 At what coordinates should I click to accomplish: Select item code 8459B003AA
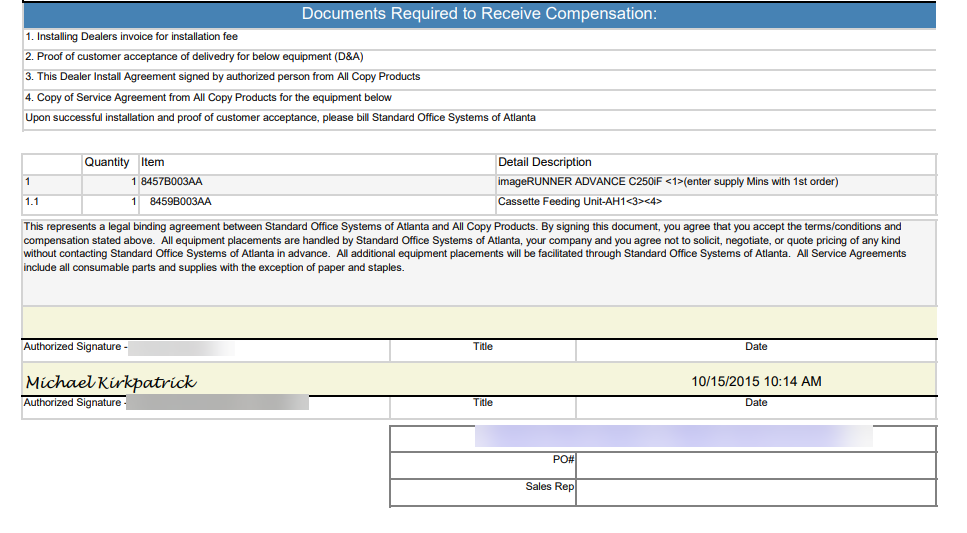(181, 202)
